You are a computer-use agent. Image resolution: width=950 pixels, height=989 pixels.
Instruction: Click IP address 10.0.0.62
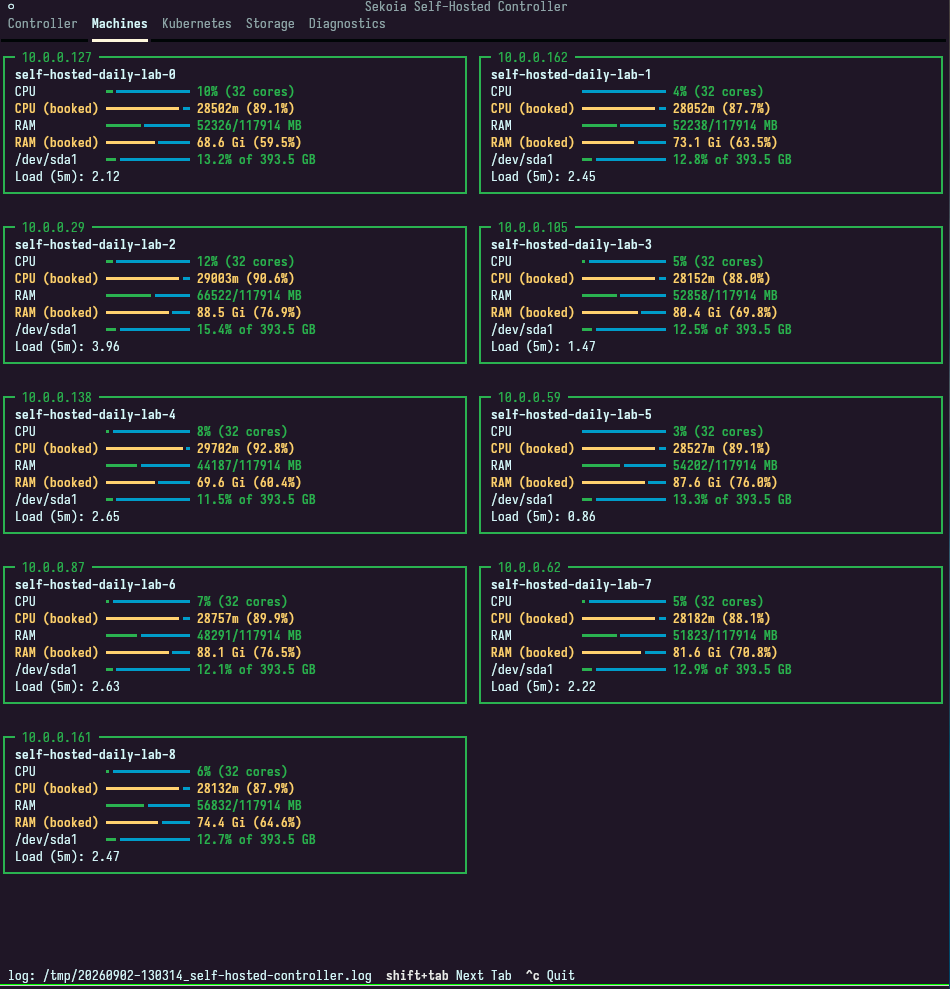(x=529, y=567)
